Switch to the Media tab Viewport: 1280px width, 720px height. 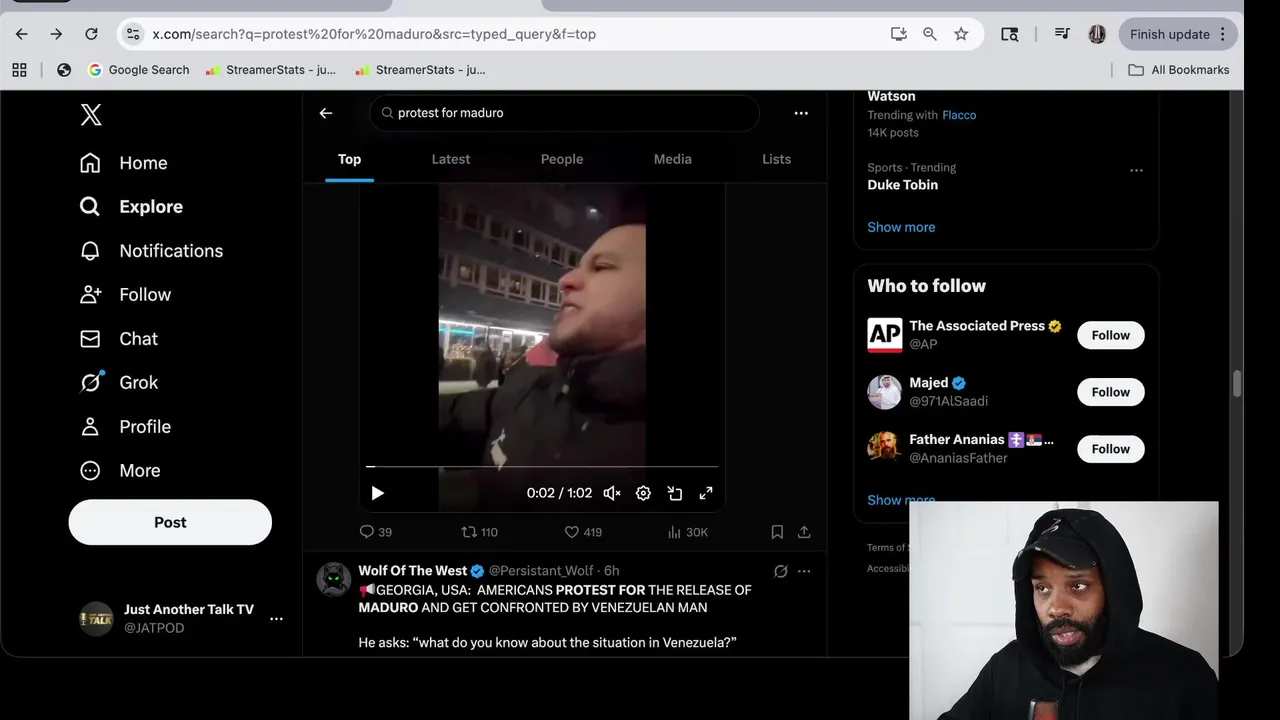[673, 159]
